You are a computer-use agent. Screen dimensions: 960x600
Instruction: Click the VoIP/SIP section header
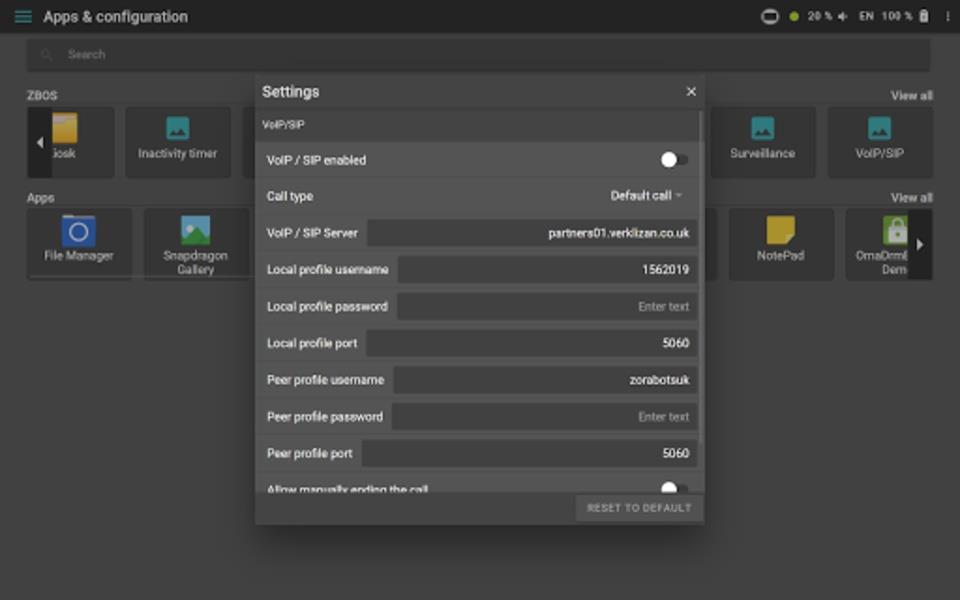tap(283, 125)
